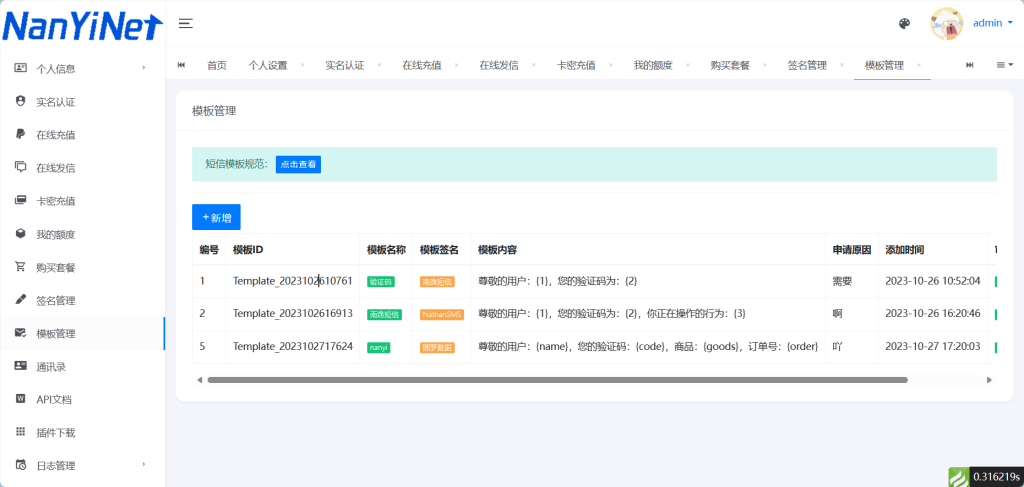
Task: Switch to the 签名管理 tab
Action: [807, 65]
